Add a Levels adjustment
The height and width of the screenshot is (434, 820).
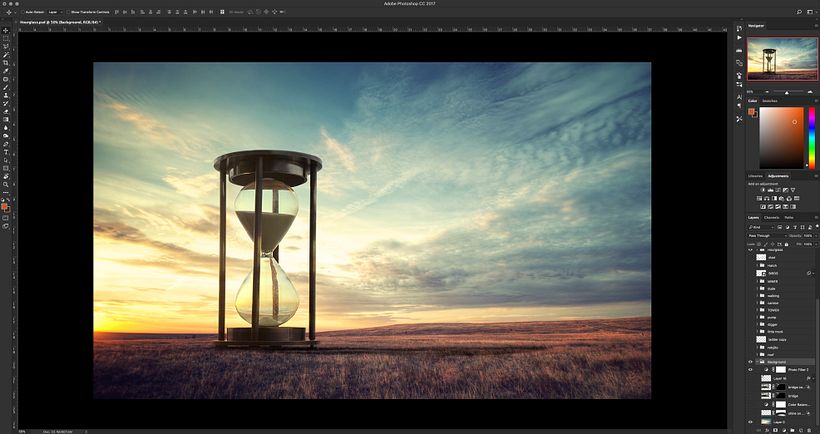pyautogui.click(x=770, y=190)
